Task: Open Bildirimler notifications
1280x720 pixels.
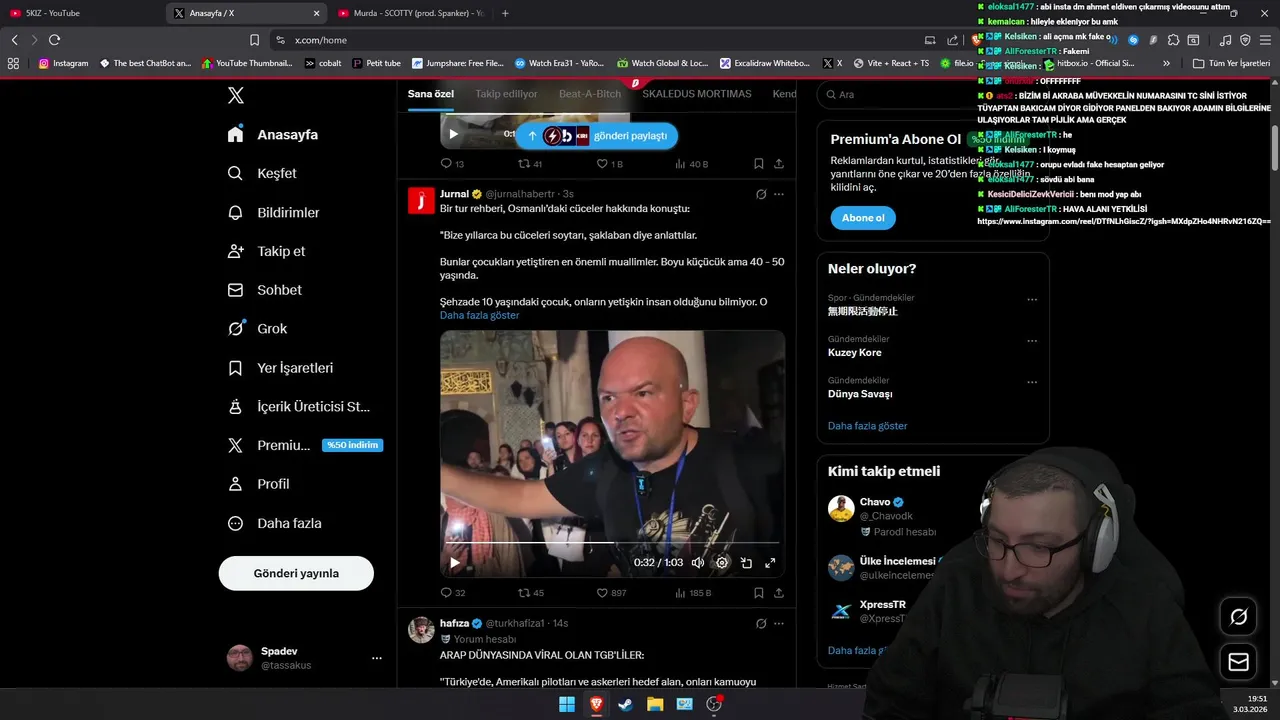Action: 274,212
